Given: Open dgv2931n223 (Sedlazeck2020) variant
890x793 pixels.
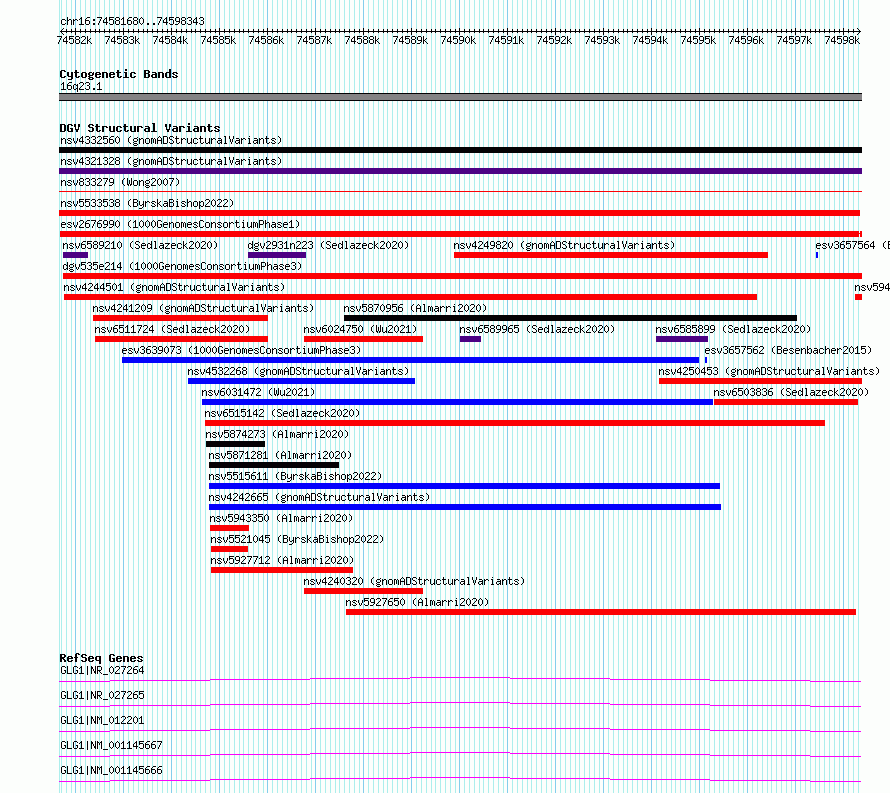Looking at the screenshot, I should 328,245.
